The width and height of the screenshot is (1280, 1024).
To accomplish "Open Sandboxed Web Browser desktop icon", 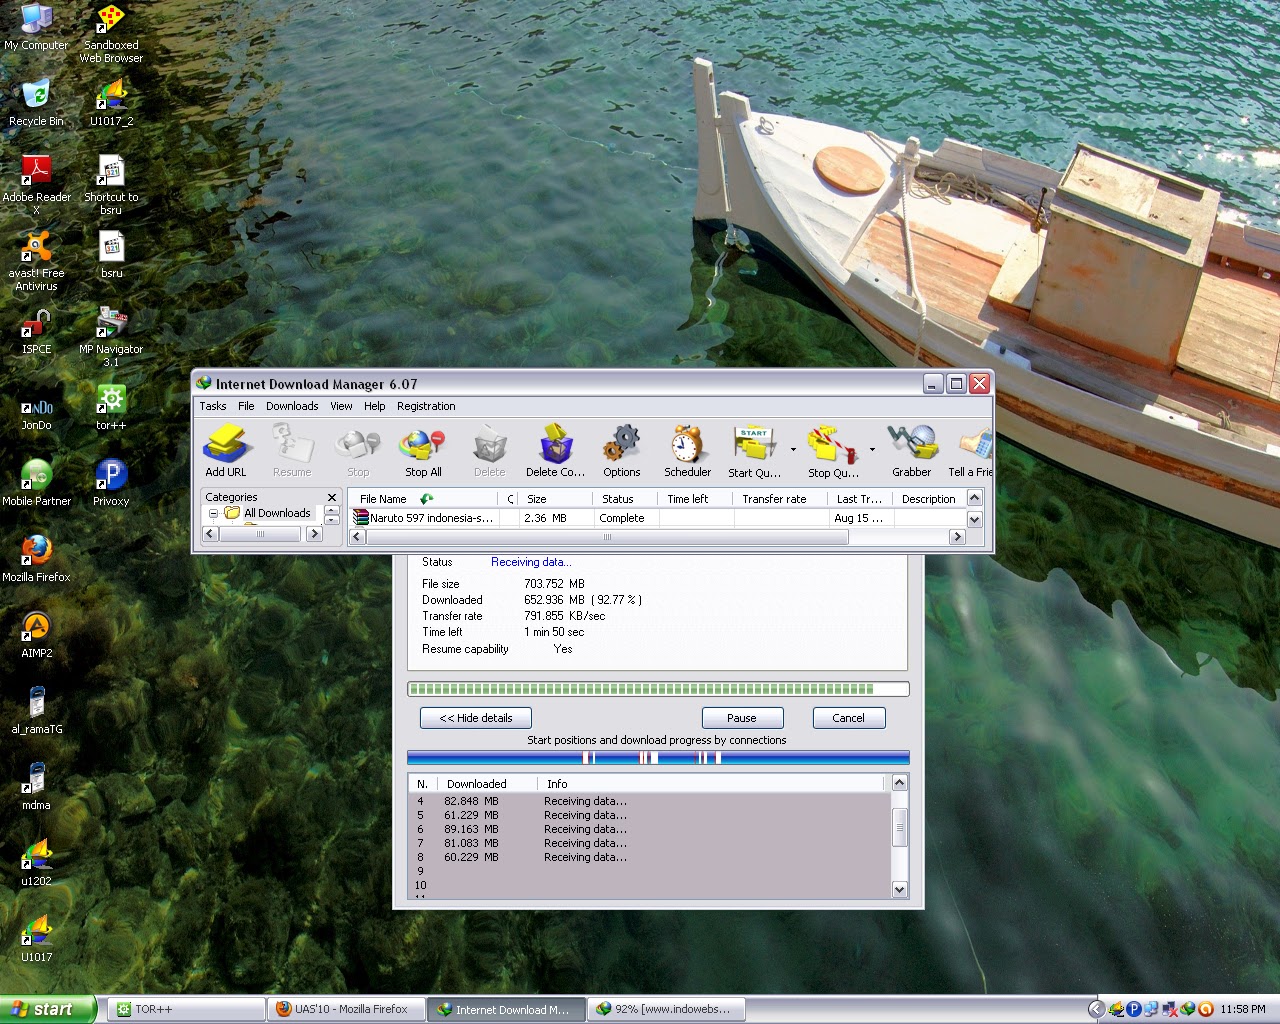I will click(x=111, y=34).
